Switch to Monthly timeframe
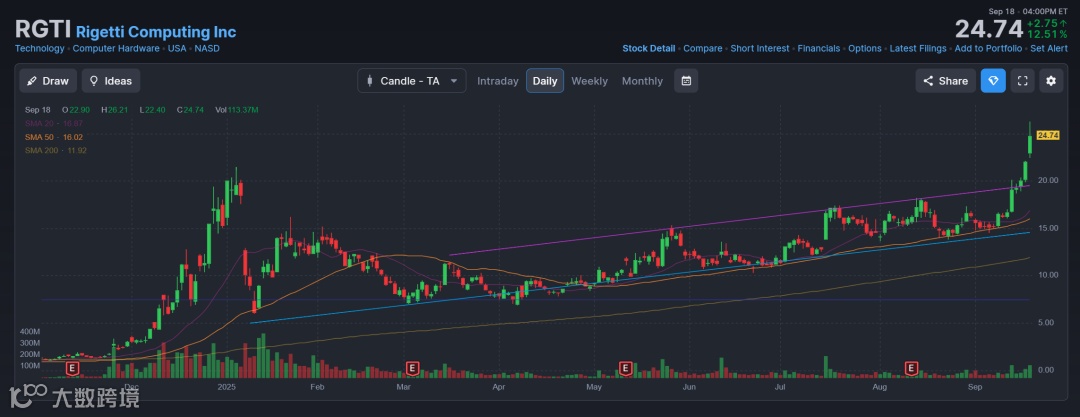 tap(642, 81)
